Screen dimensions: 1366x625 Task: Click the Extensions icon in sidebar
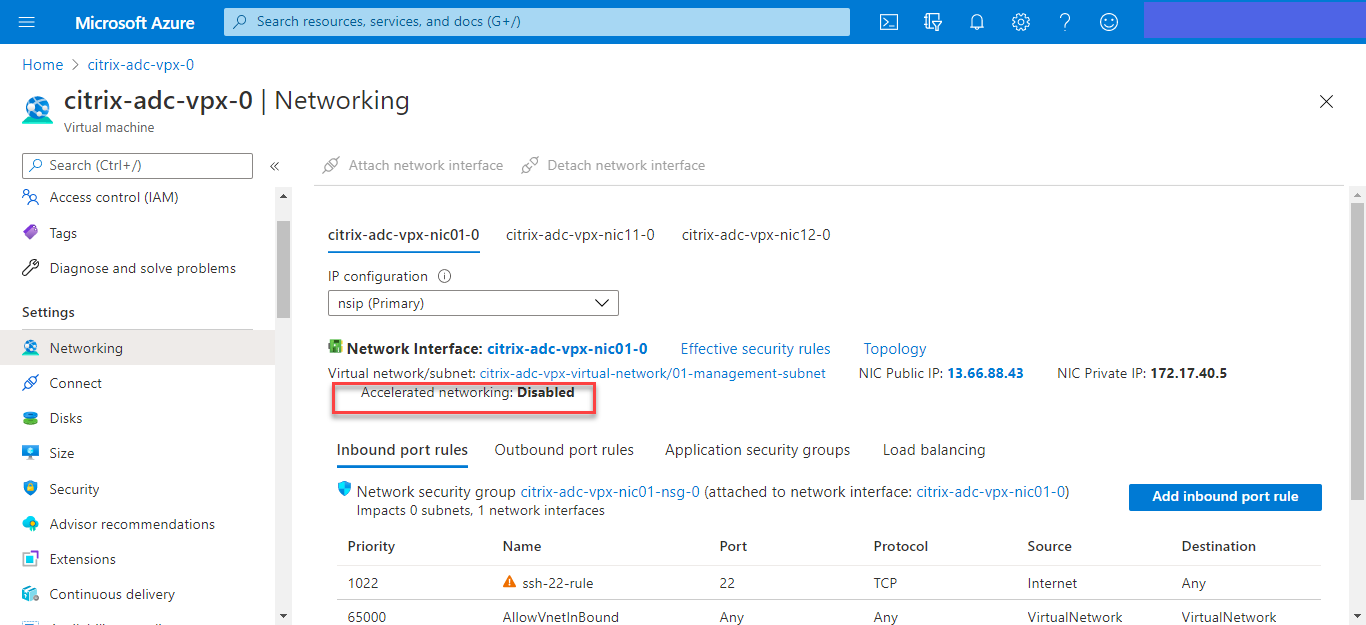click(31, 559)
